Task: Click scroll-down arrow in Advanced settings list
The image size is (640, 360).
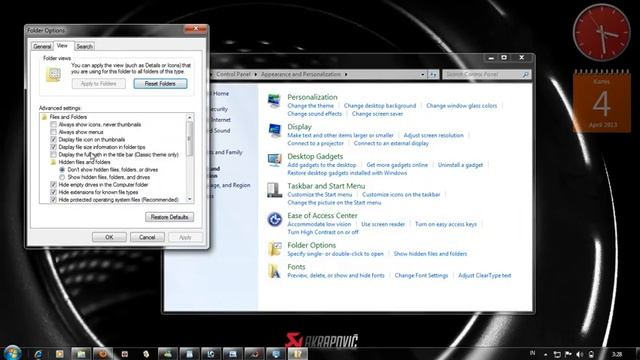Action: click(x=189, y=199)
